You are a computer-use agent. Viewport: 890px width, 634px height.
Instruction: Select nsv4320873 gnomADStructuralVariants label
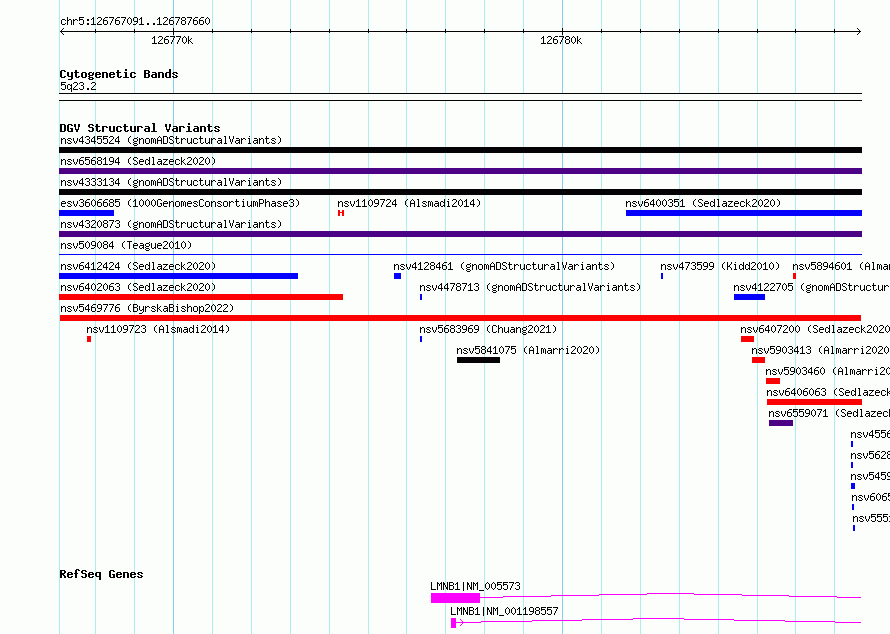(171, 224)
